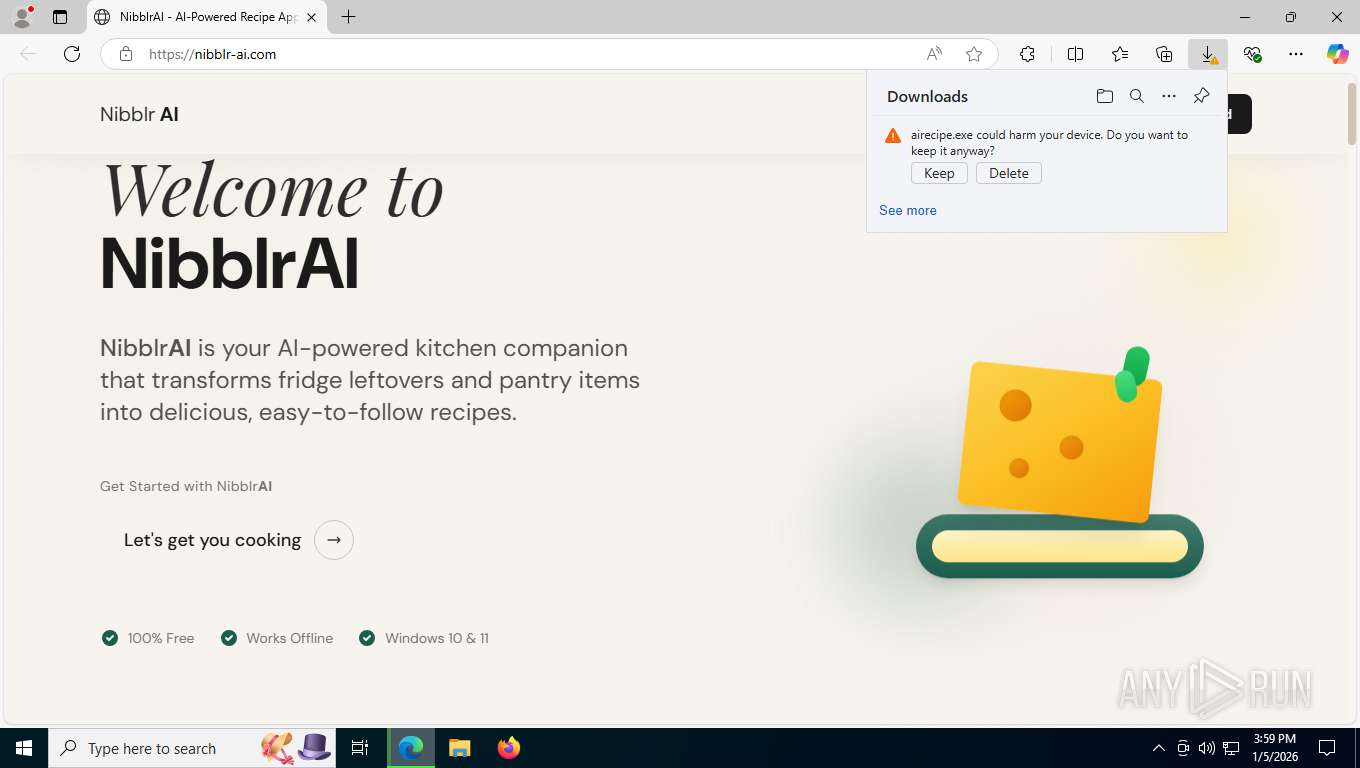Image resolution: width=1360 pixels, height=768 pixels.
Task: Add page to favorites star icon
Action: (974, 54)
